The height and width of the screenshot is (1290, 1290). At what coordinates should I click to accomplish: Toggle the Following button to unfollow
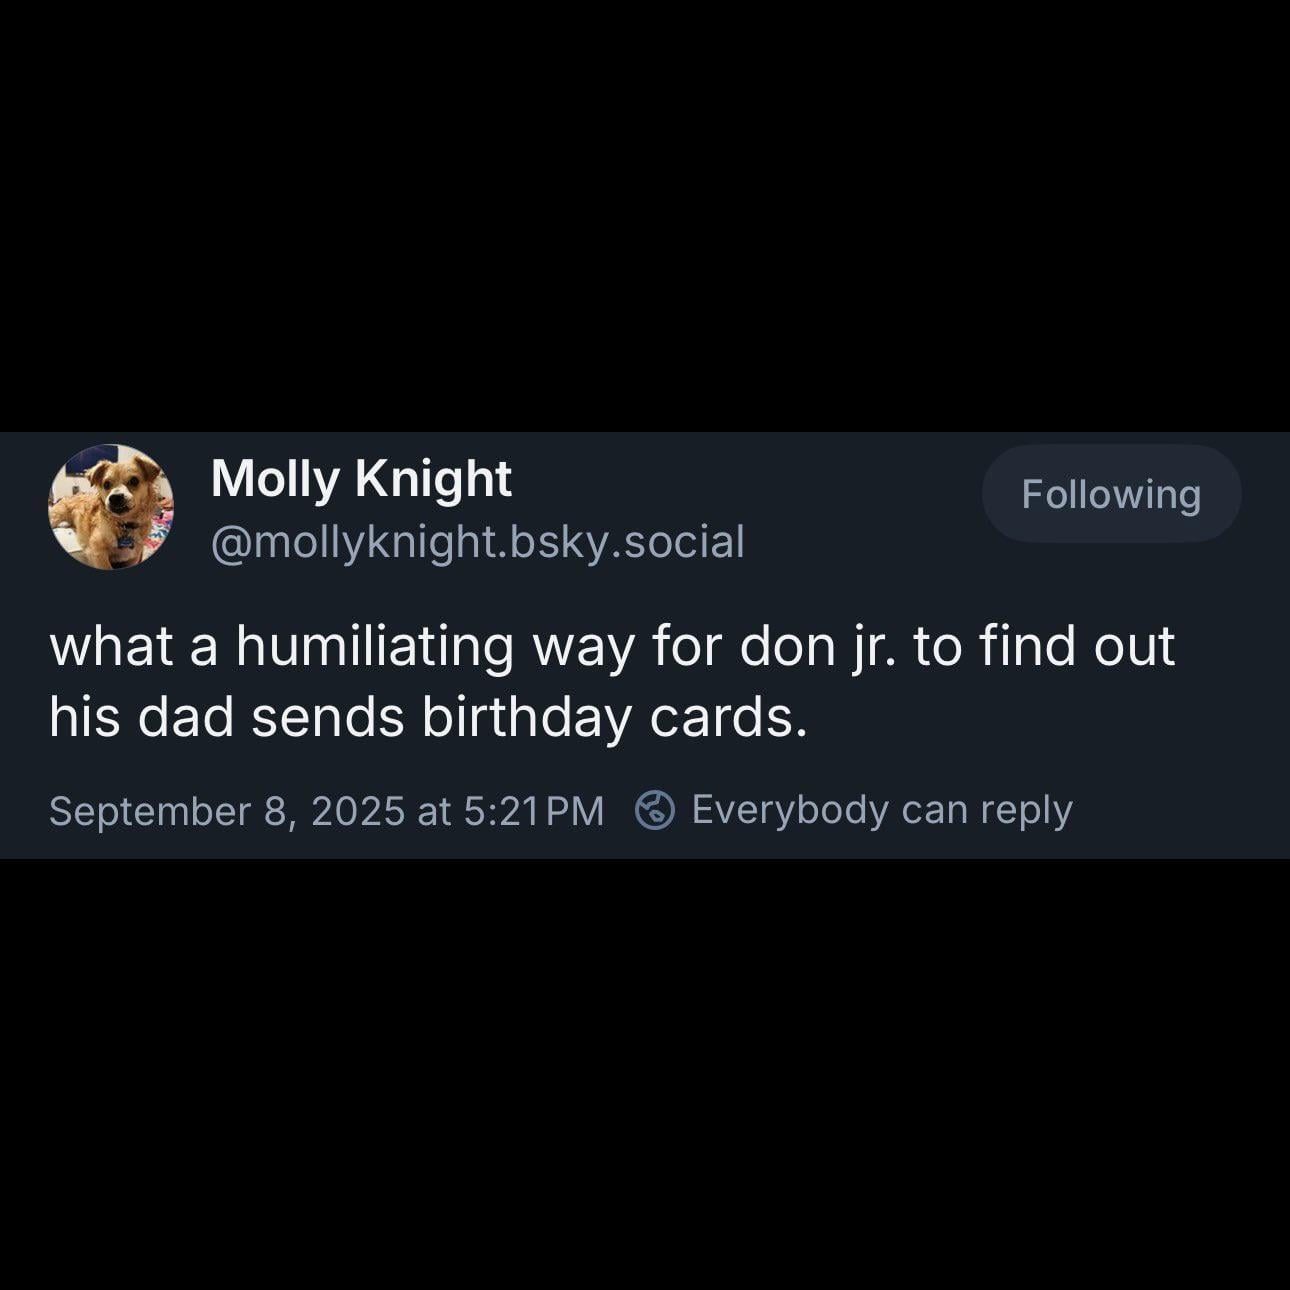[1111, 494]
